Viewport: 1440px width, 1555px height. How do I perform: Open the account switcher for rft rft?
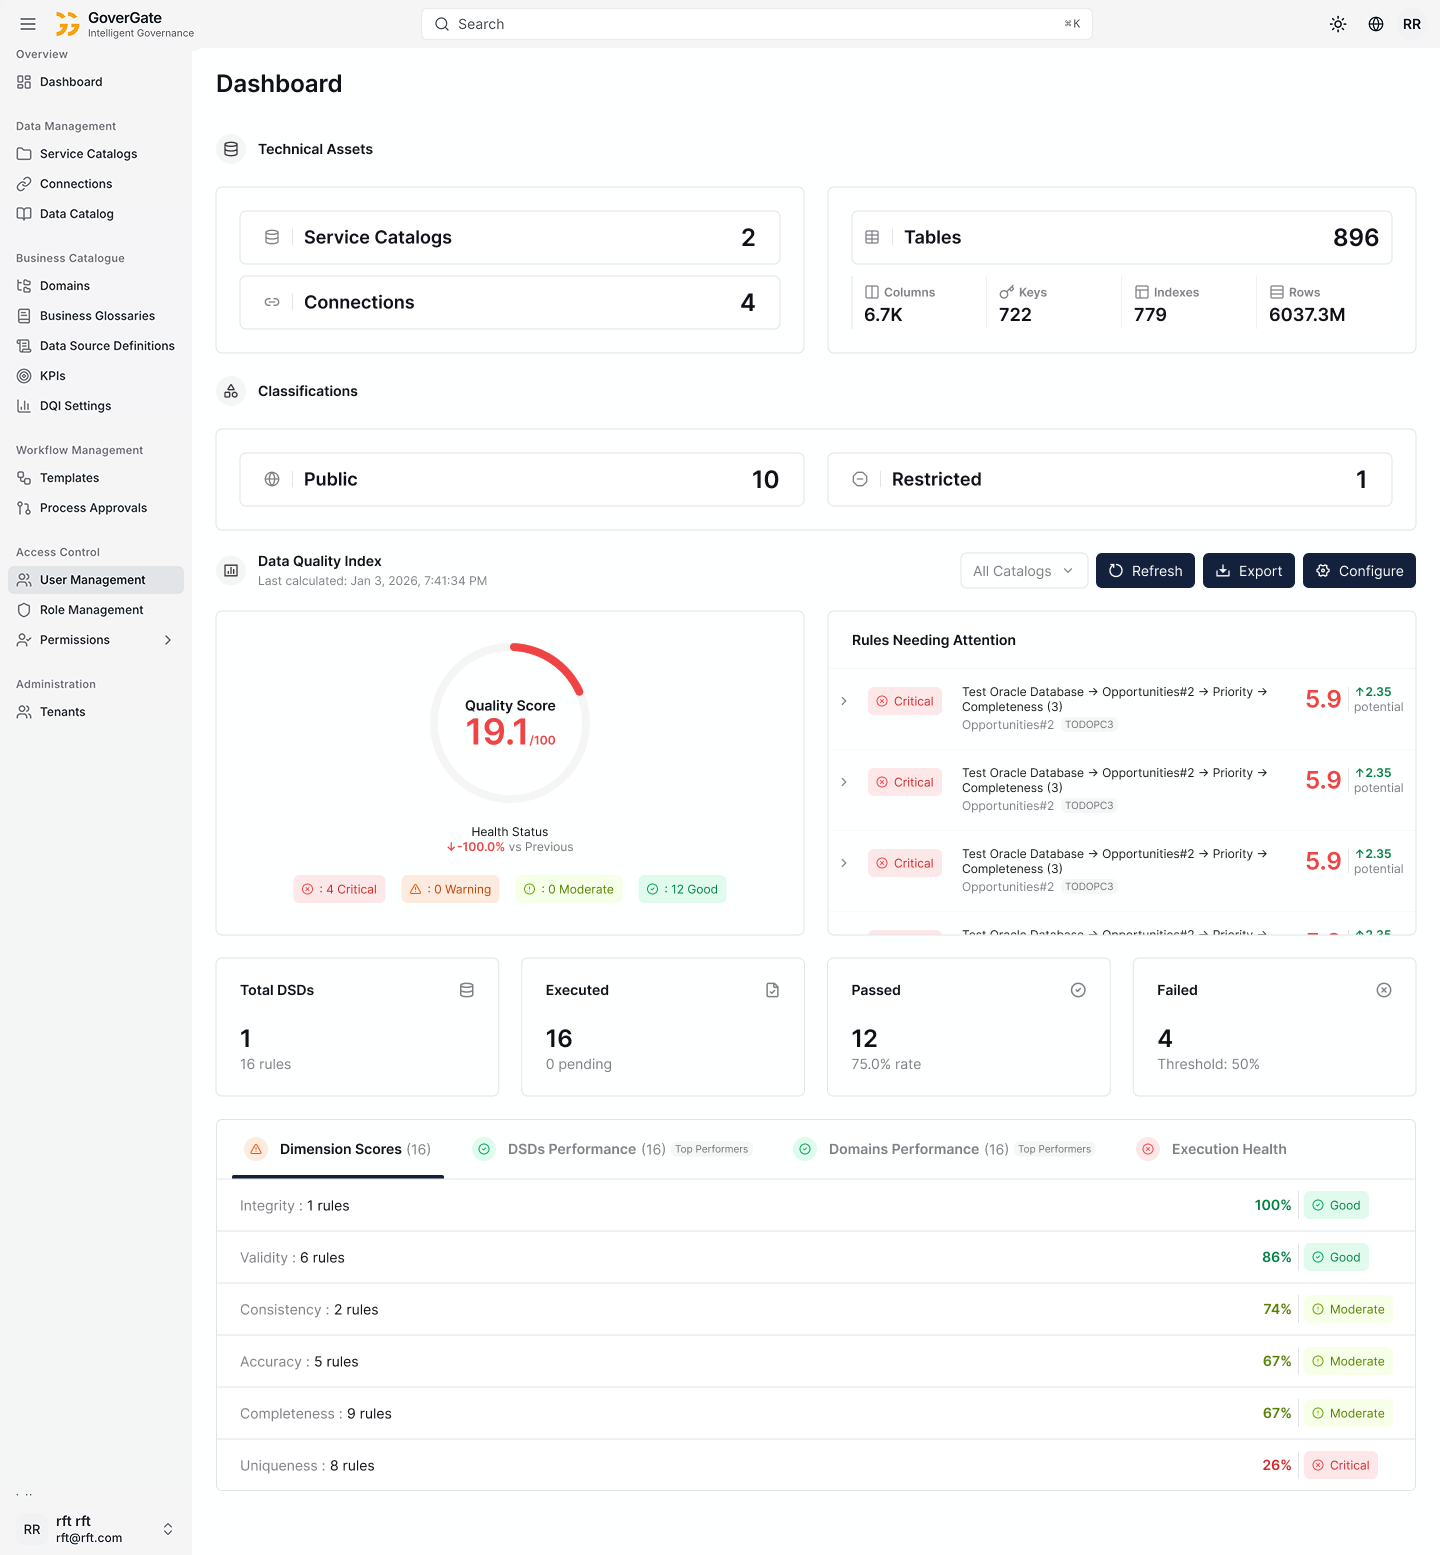pos(168,1529)
